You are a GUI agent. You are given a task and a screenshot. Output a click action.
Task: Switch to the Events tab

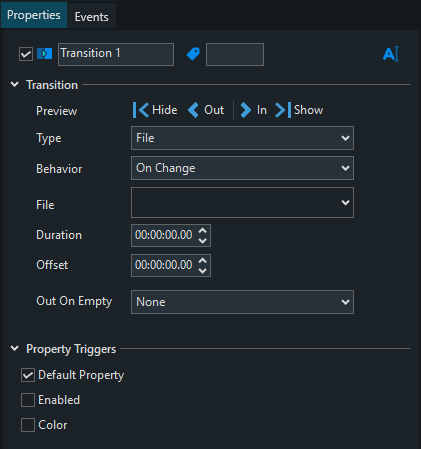(x=92, y=16)
